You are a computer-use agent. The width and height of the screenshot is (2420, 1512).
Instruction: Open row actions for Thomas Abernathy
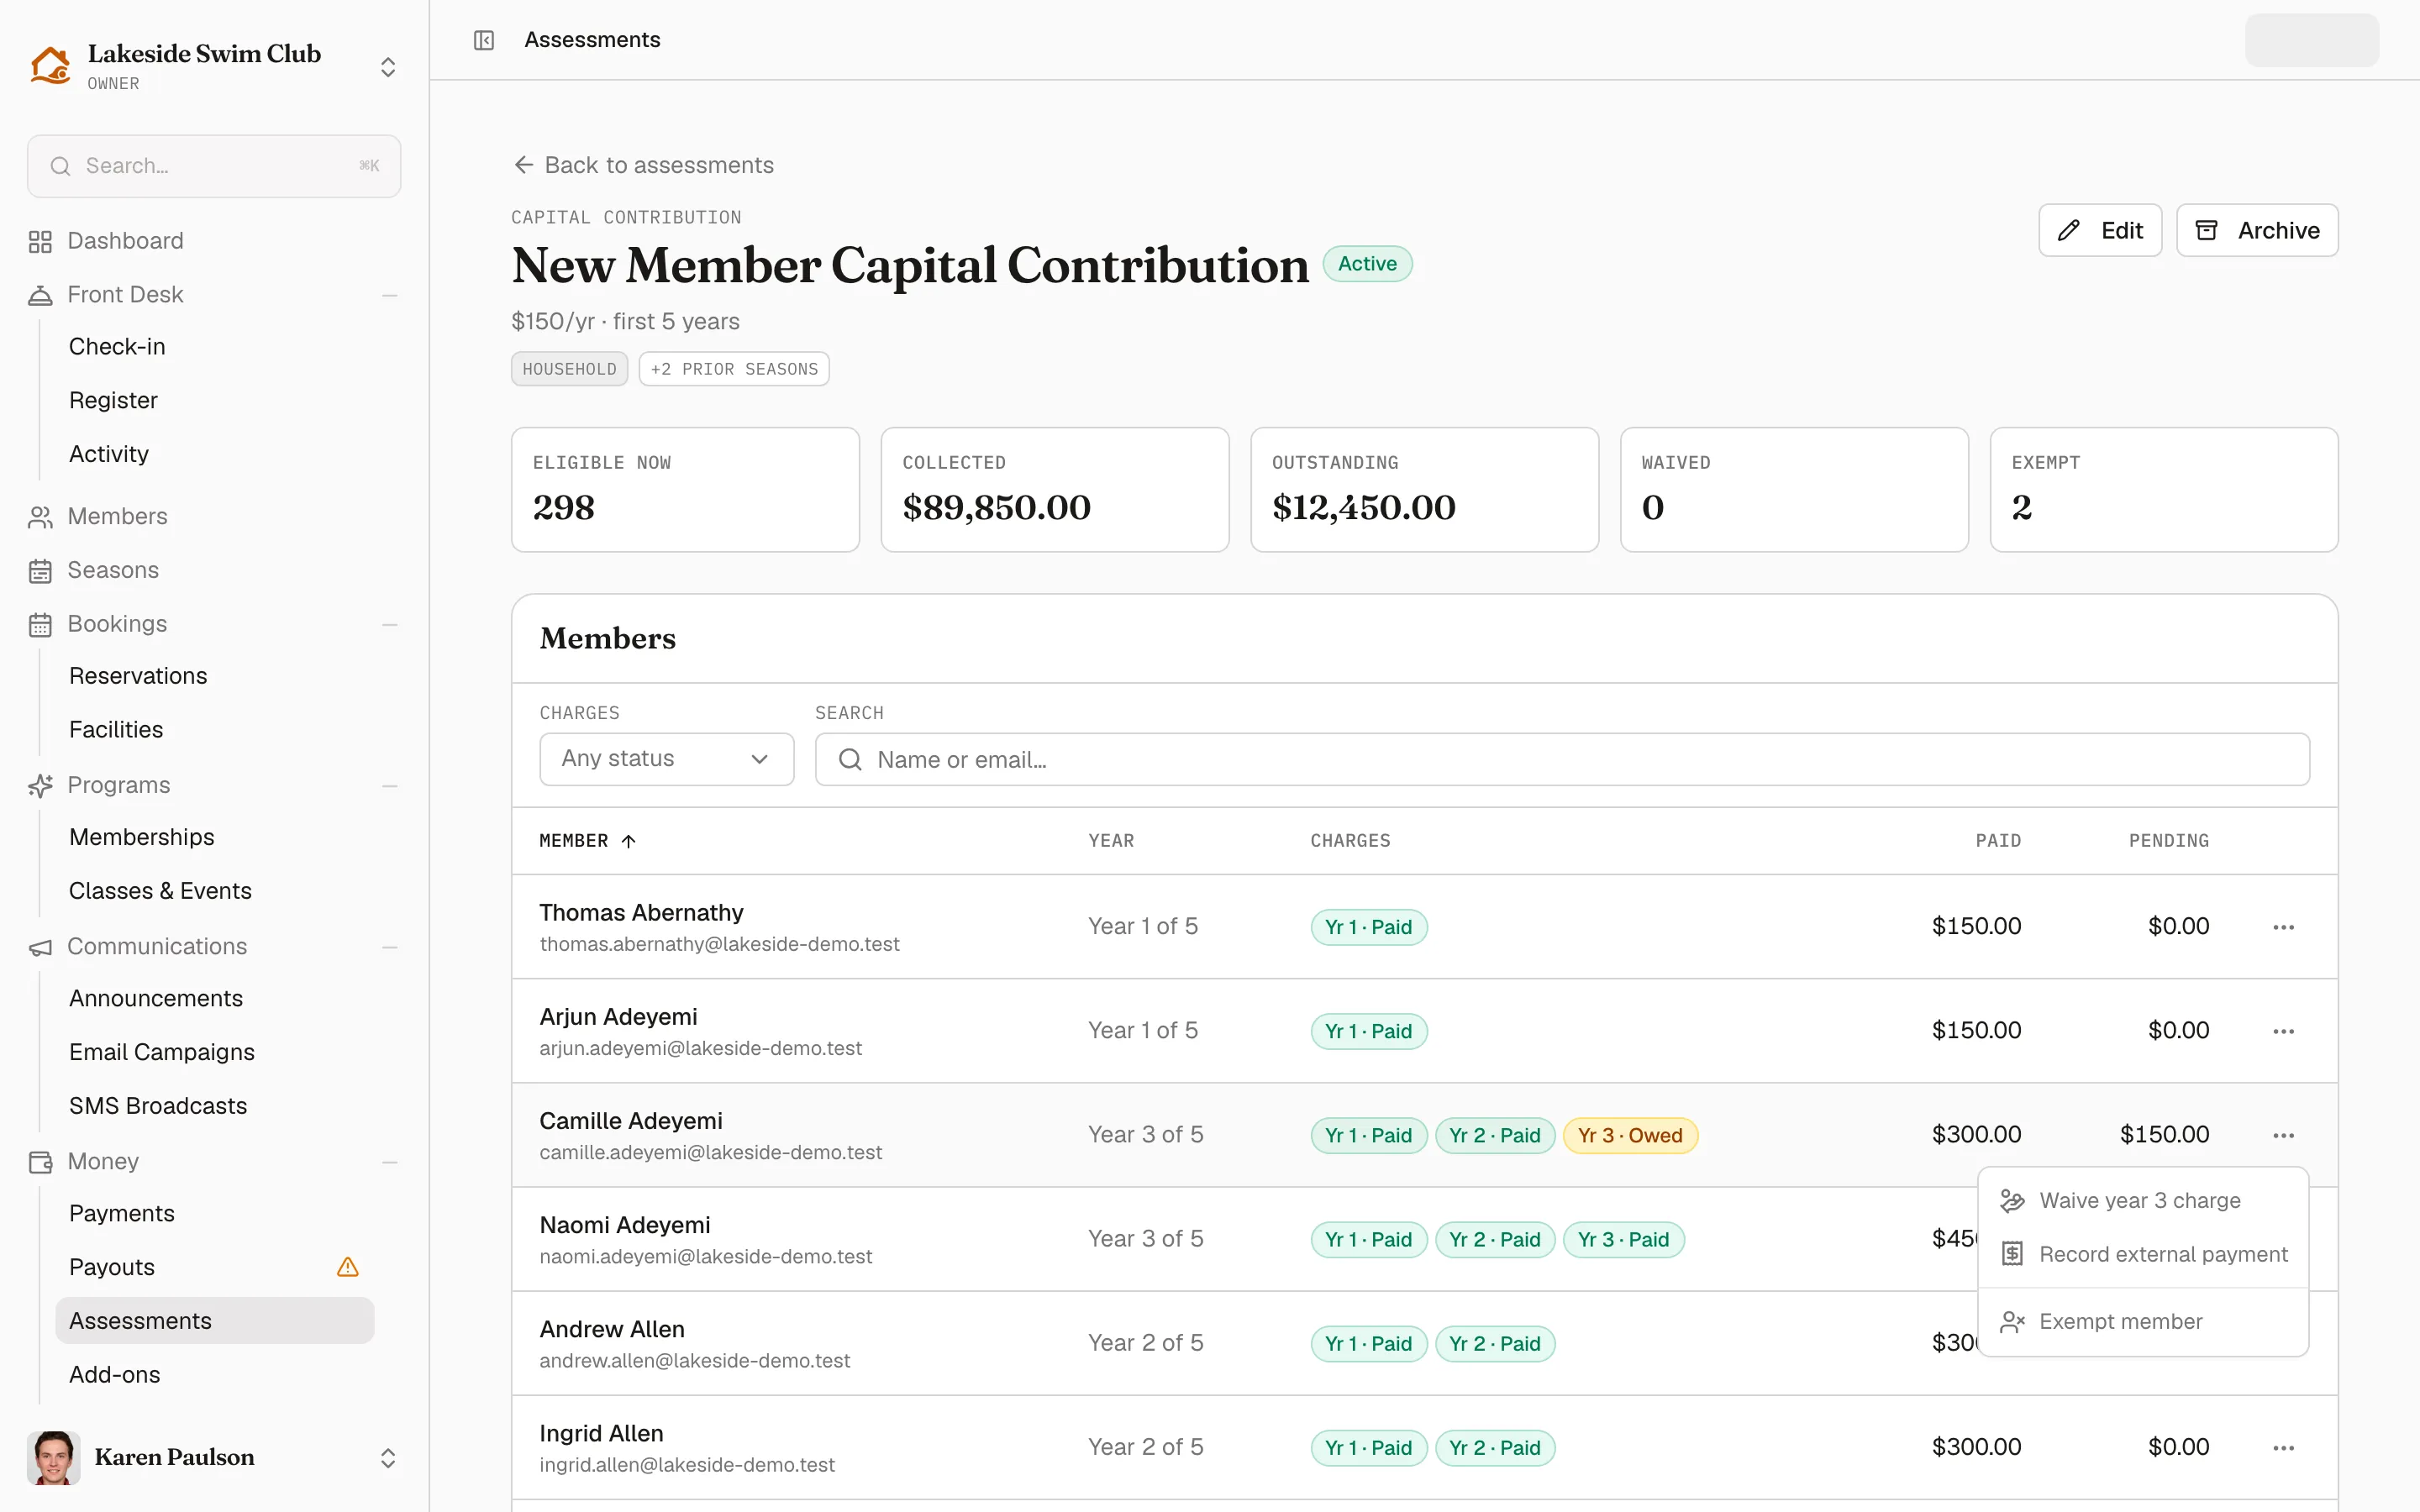(2283, 927)
